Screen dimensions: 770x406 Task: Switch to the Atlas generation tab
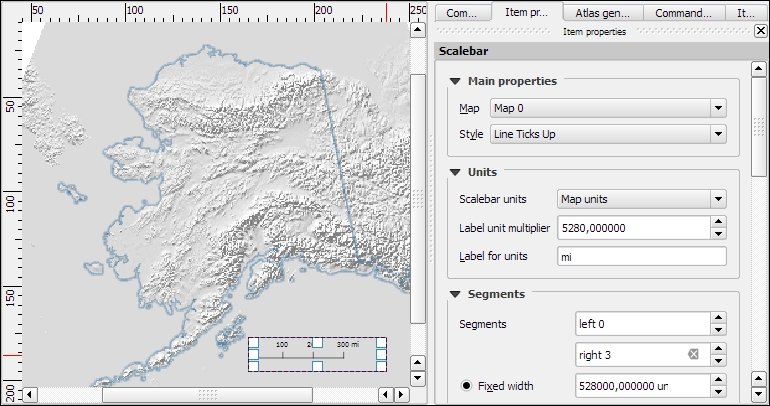pos(600,13)
